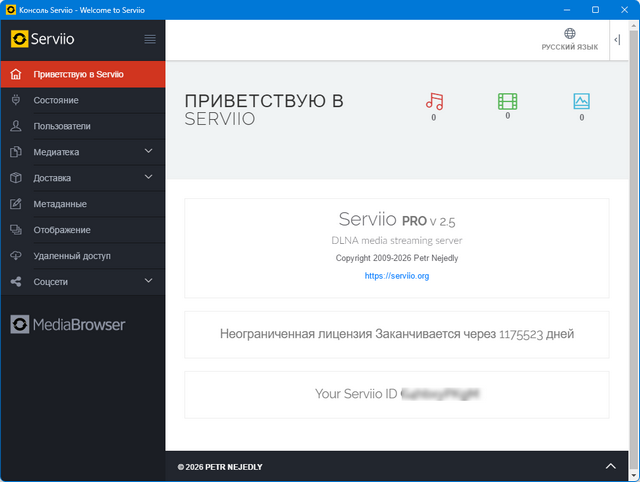Click the red music note icon
The image size is (640, 482).
(434, 101)
